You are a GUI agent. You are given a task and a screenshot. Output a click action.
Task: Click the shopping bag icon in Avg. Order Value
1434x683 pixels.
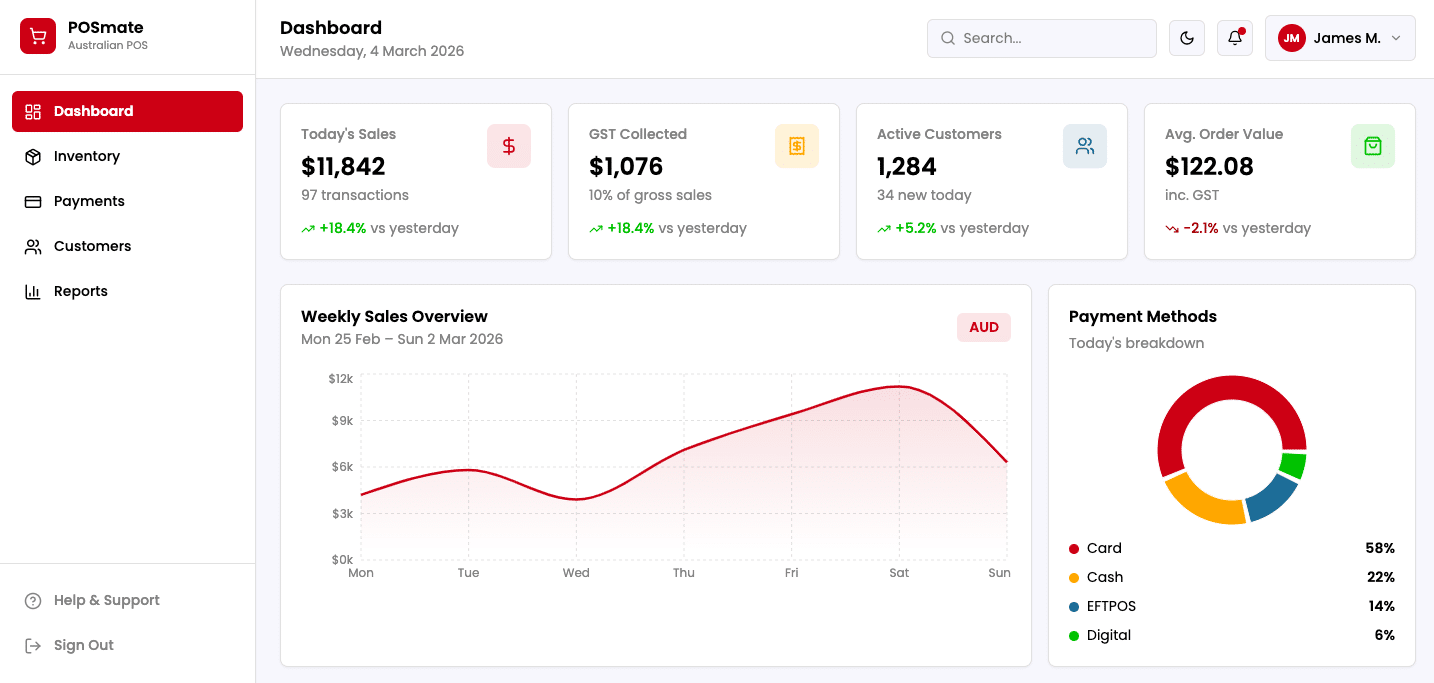pyautogui.click(x=1373, y=146)
